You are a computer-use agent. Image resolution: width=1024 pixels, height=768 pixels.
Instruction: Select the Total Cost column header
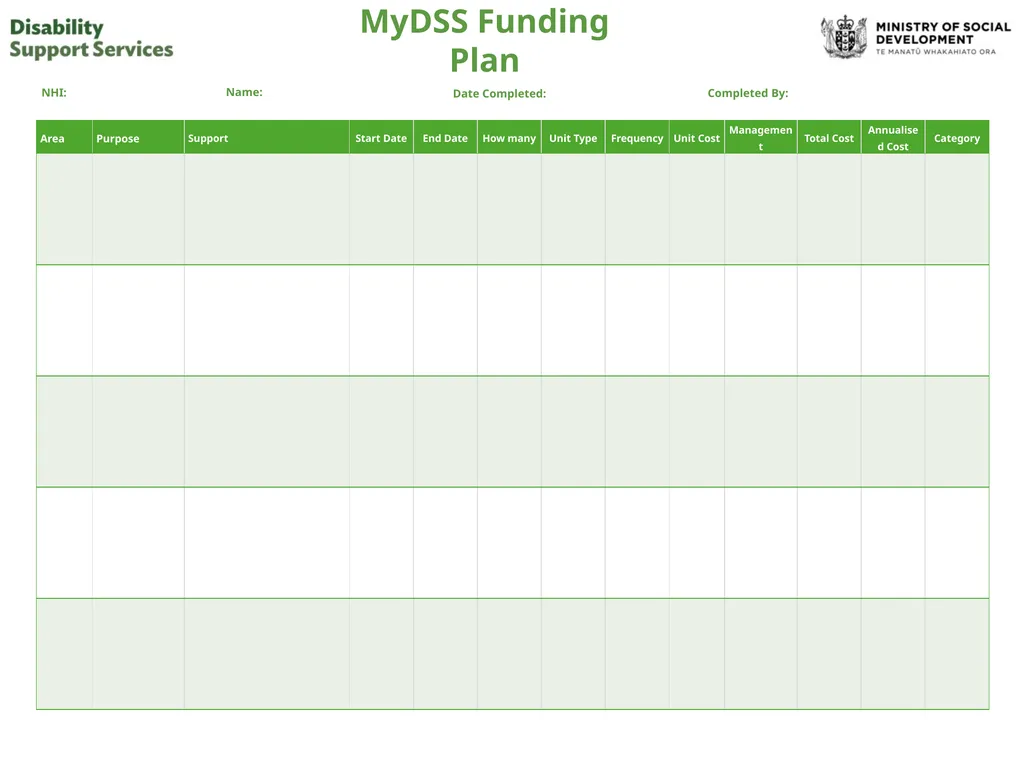[x=829, y=137]
